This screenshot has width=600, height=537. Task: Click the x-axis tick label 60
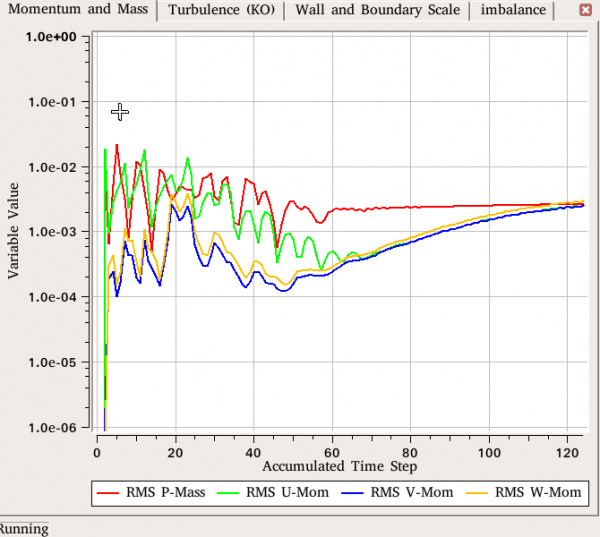(332, 453)
